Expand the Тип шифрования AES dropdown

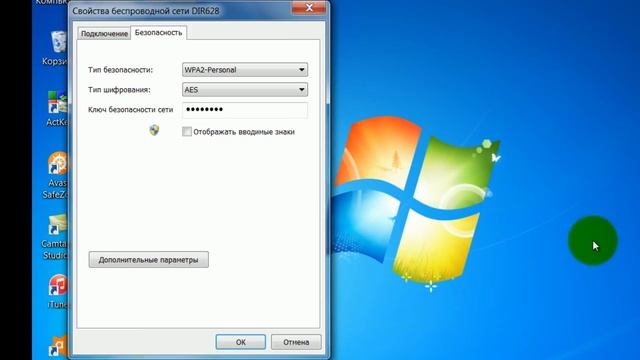click(x=245, y=90)
